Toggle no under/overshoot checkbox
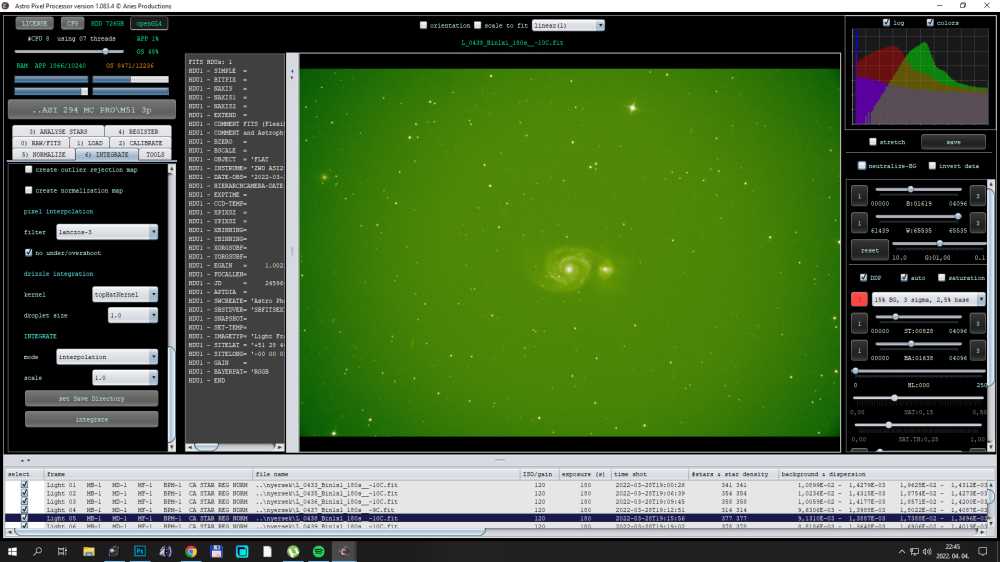The width and height of the screenshot is (1000, 562). pyautogui.click(x=29, y=253)
